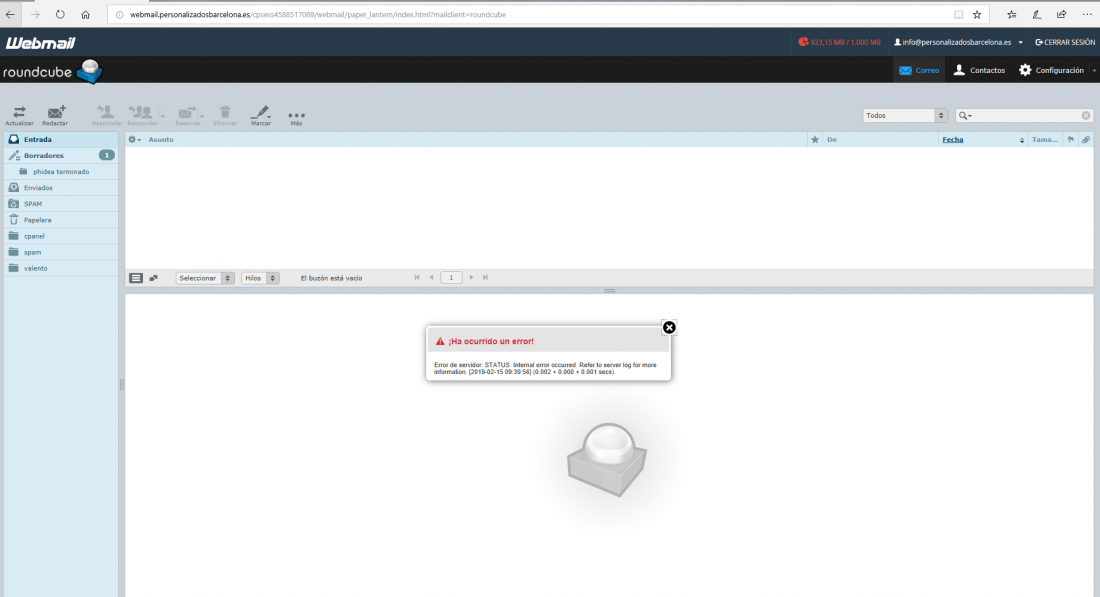The width and height of the screenshot is (1100, 597).
Task: Click the disk usage 923,15 MB indicator
Action: coord(839,42)
